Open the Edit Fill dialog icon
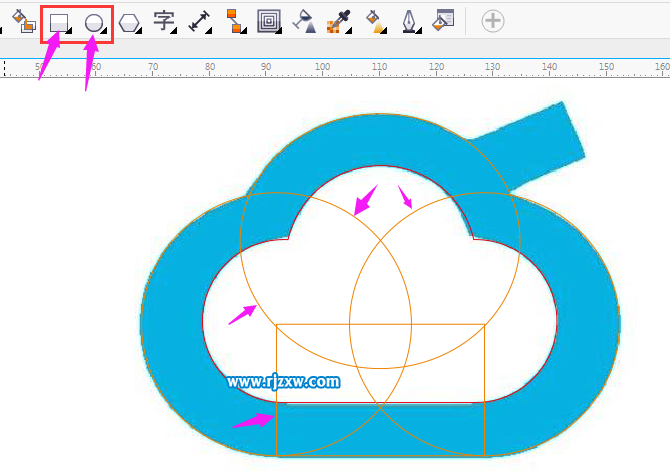The width and height of the screenshot is (670, 475). [x=443, y=20]
